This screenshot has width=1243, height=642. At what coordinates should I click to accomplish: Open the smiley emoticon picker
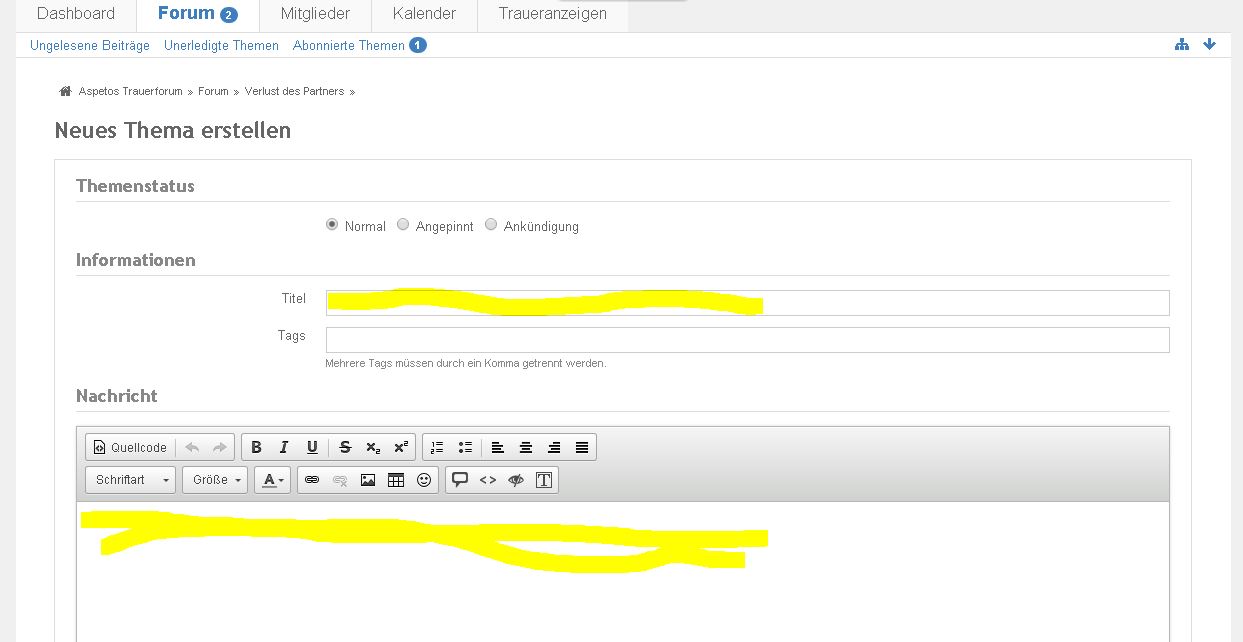424,480
